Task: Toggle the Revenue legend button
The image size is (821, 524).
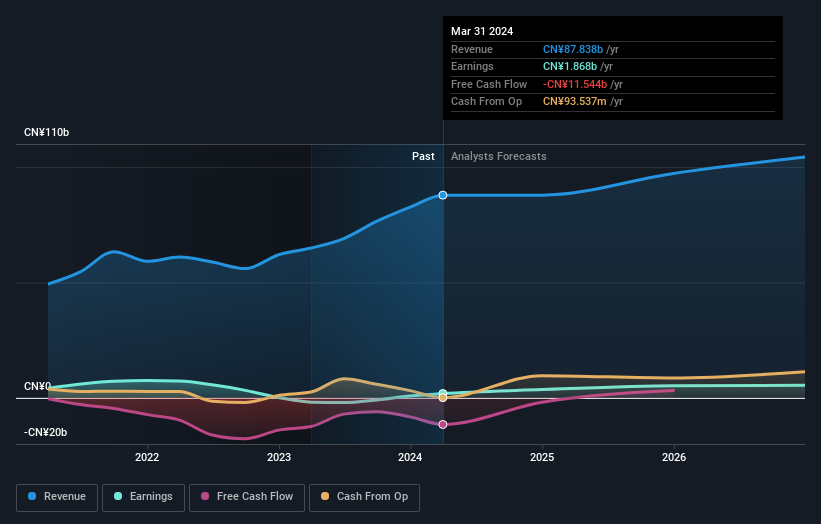Action: (x=57, y=497)
